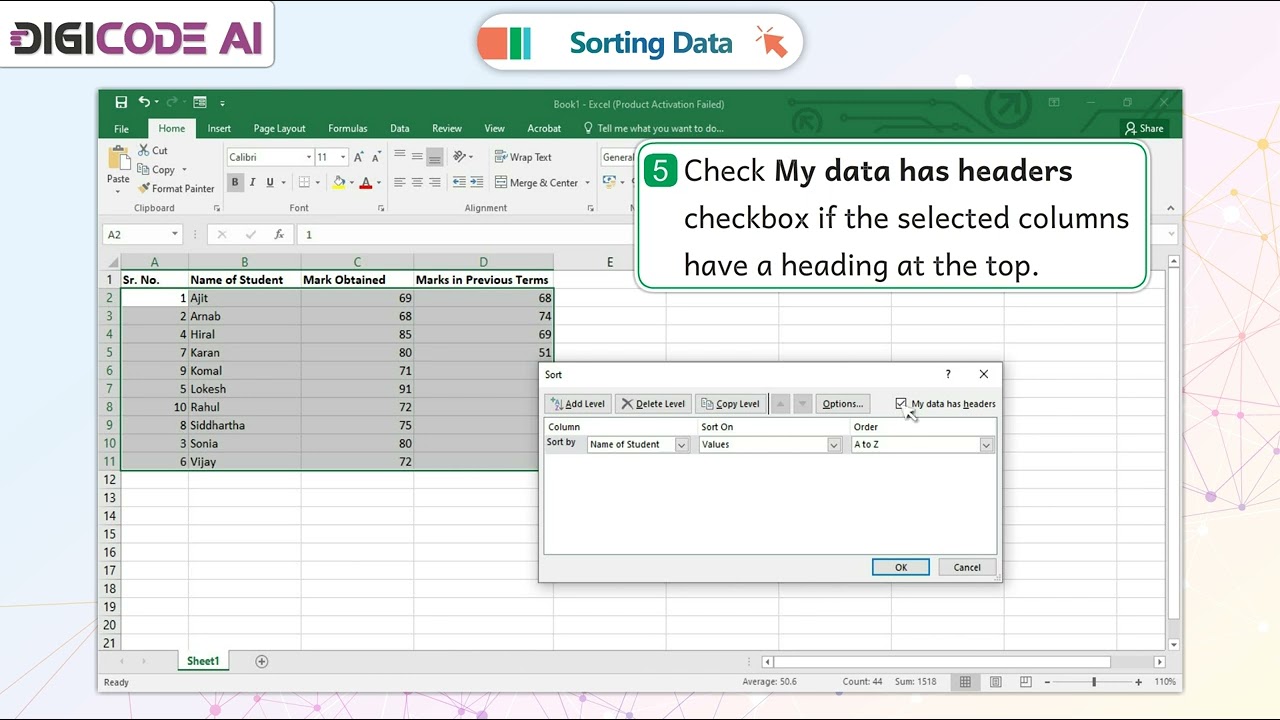Open the Calibri font name dropdown
This screenshot has width=1280, height=720.
tap(308, 157)
